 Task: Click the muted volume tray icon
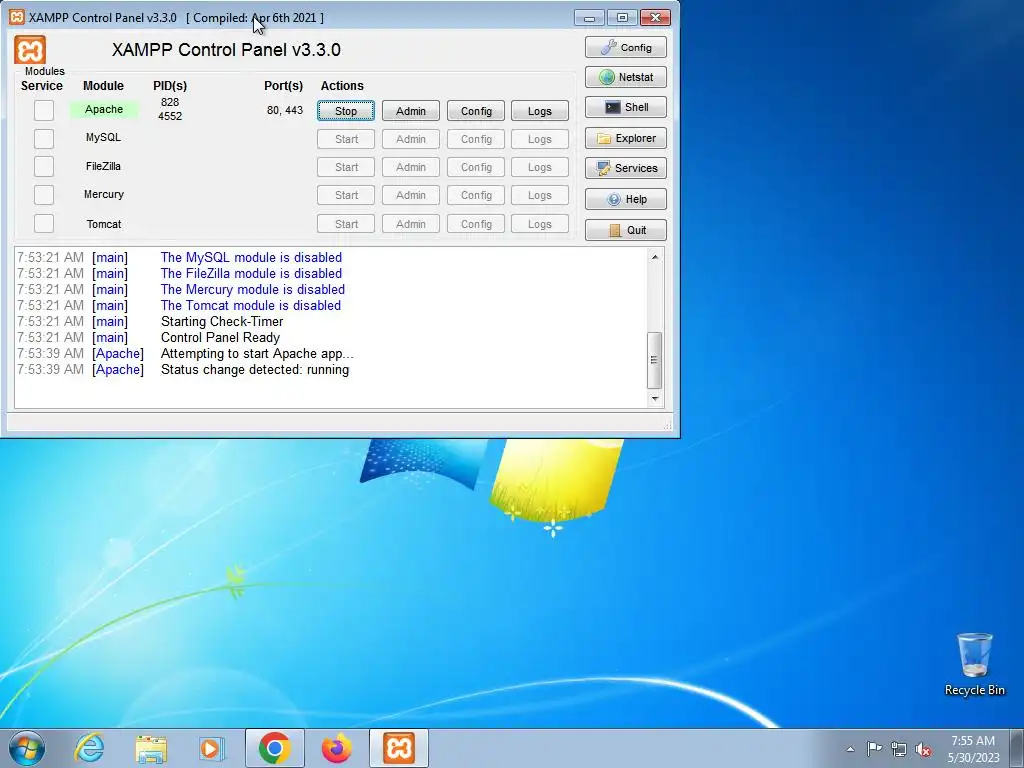click(923, 749)
